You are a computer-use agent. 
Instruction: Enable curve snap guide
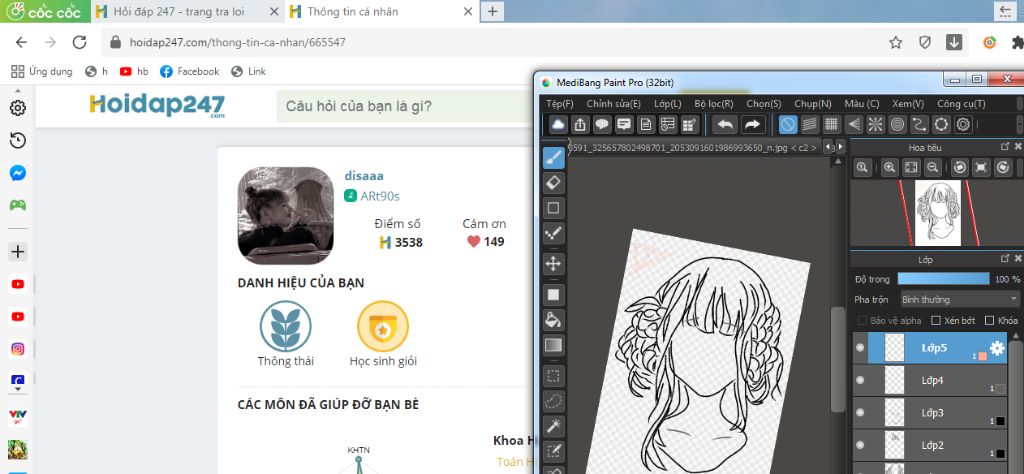pyautogui.click(x=920, y=124)
